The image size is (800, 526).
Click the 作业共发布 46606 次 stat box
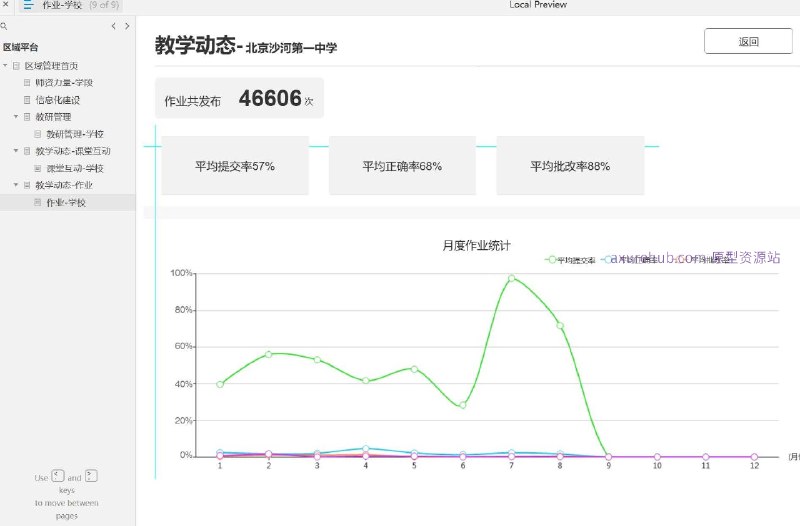[239, 98]
